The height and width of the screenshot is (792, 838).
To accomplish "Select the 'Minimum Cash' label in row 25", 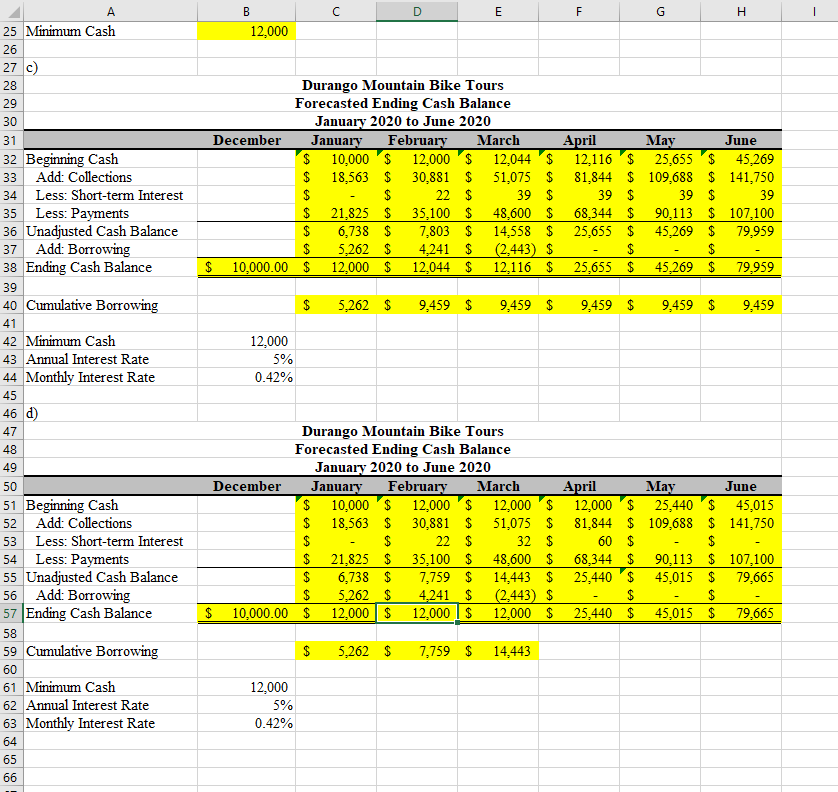I will tap(71, 31).
